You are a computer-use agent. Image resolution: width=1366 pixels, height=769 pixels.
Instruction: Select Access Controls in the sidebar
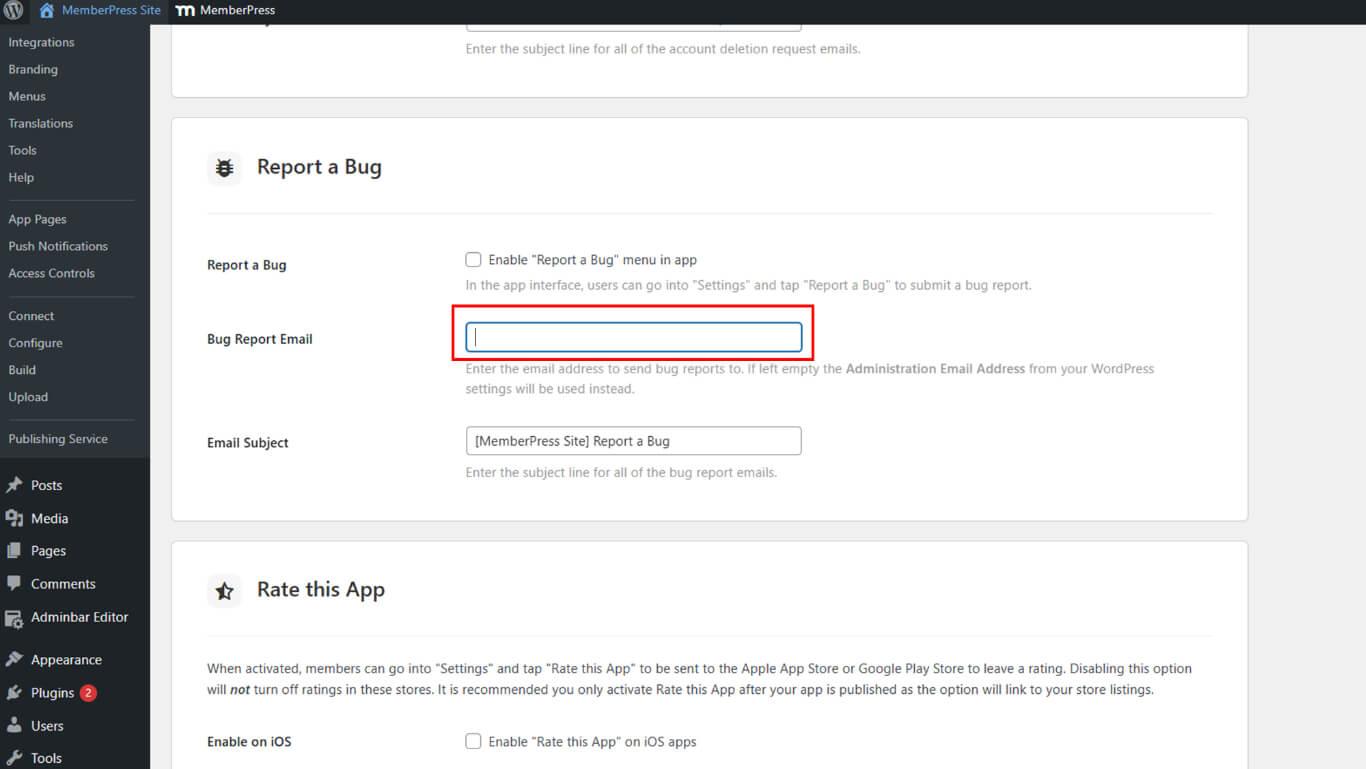pos(51,273)
